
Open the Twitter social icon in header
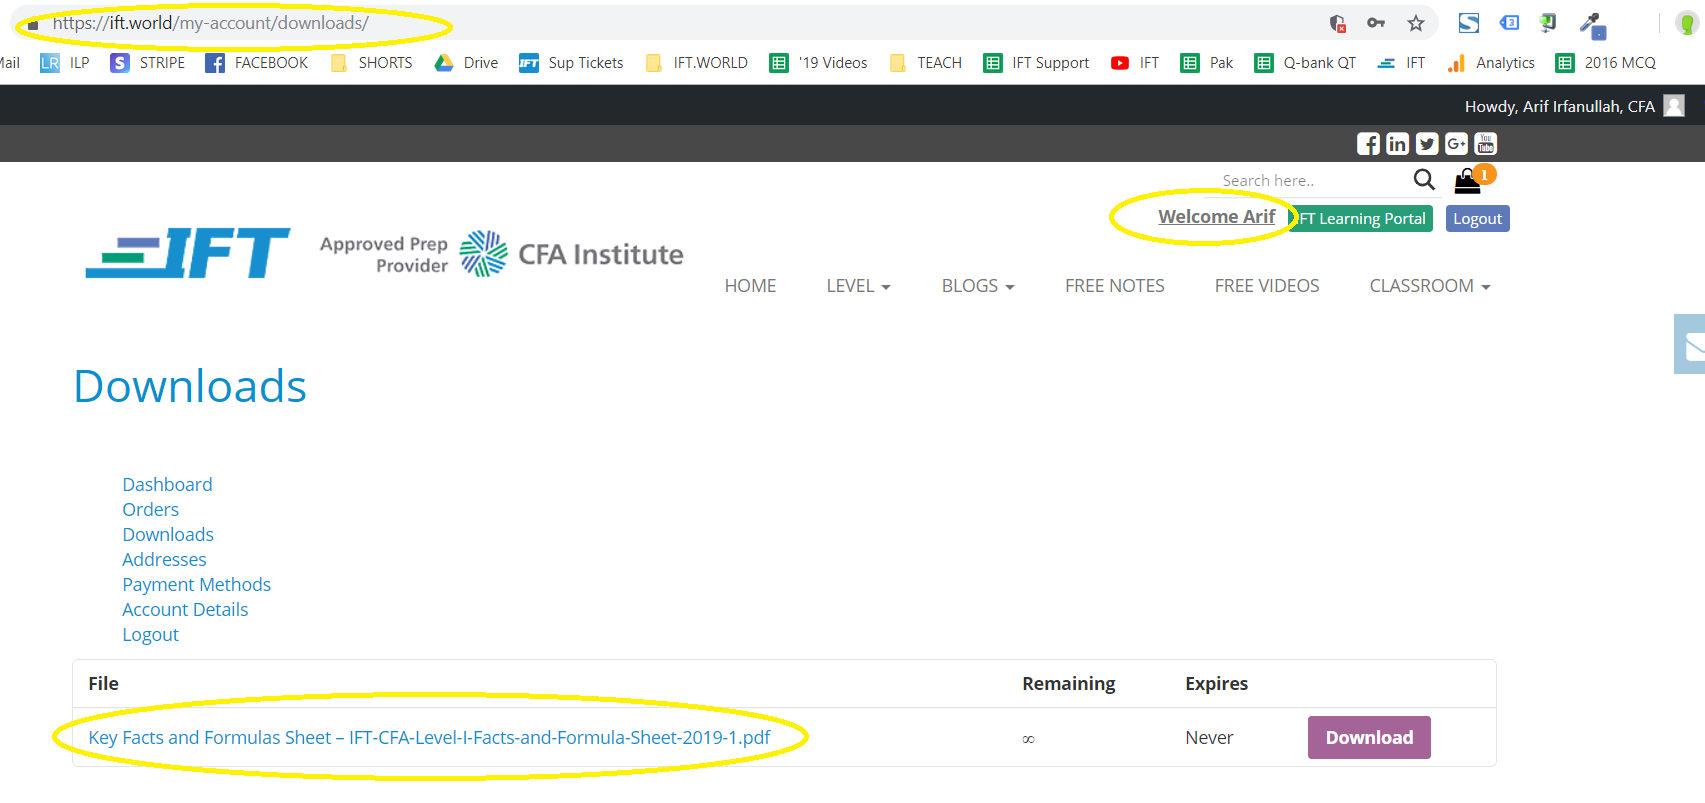tap(1427, 144)
